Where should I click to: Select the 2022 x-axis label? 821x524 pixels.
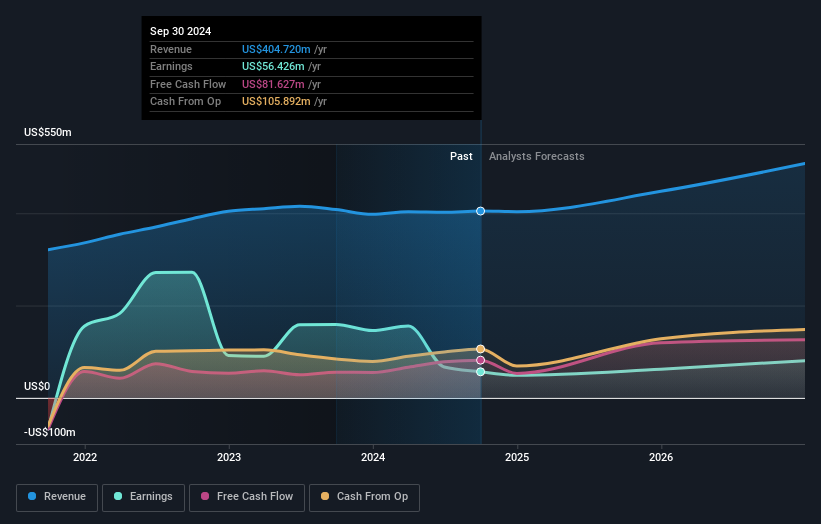pos(85,457)
